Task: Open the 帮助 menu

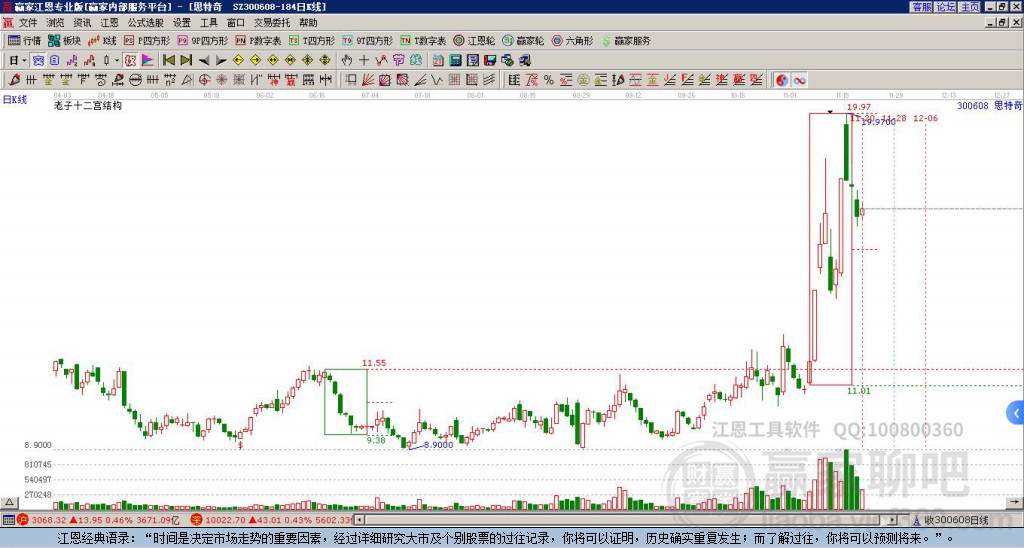Action: (308, 23)
